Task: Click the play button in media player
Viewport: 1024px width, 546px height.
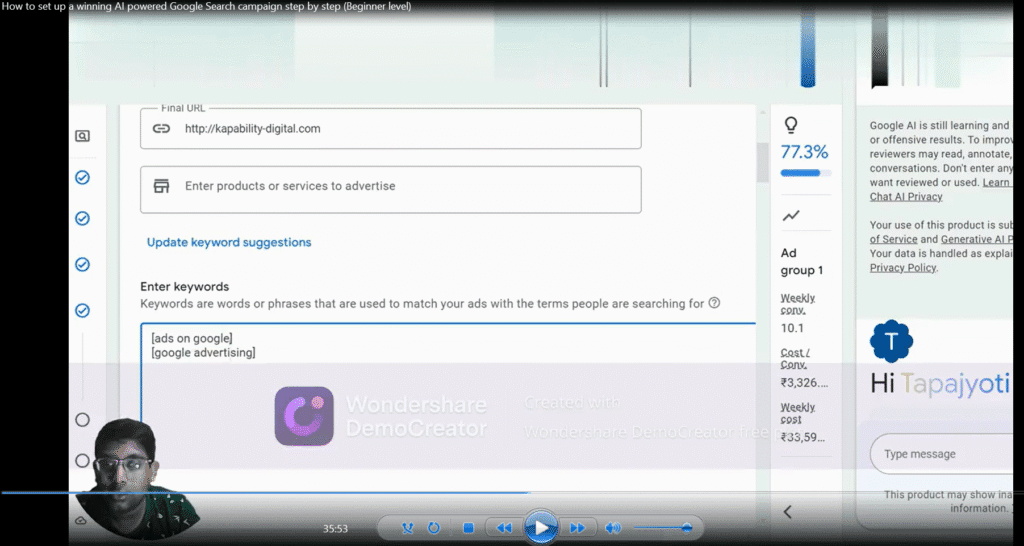Action: click(540, 527)
